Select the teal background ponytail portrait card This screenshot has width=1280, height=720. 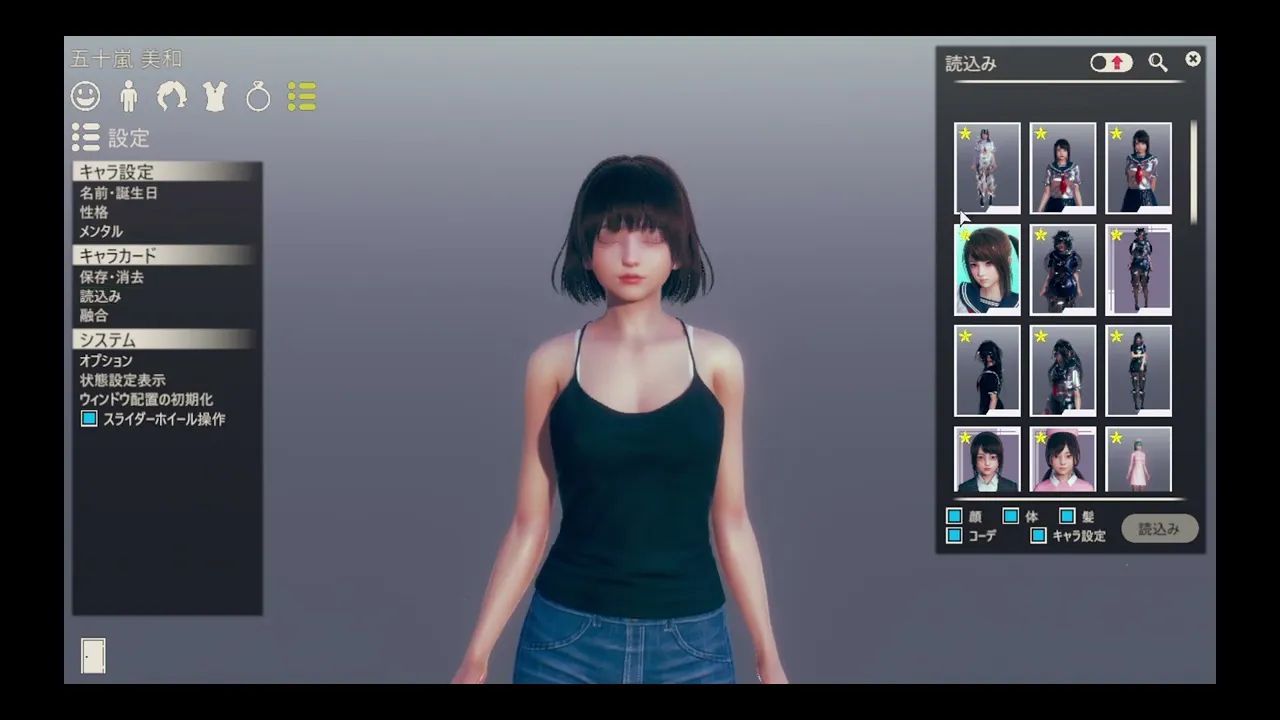987,270
